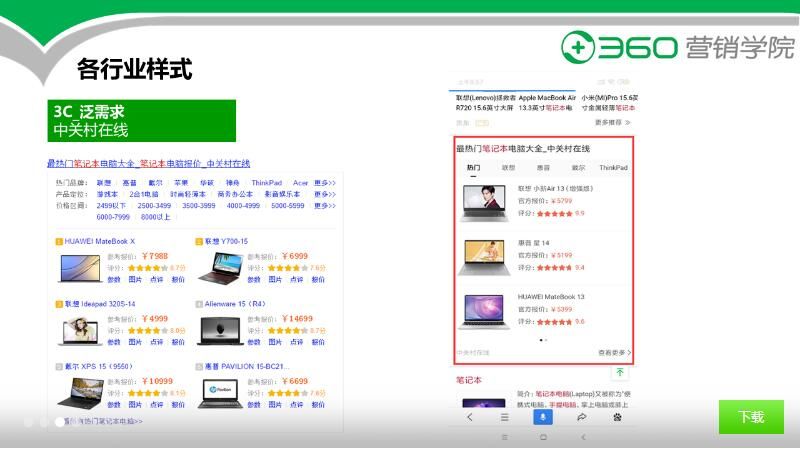Expand 更多>> in the 价格区间 row
Image resolution: width=800 pixels, height=449 pixels.
pos(325,206)
